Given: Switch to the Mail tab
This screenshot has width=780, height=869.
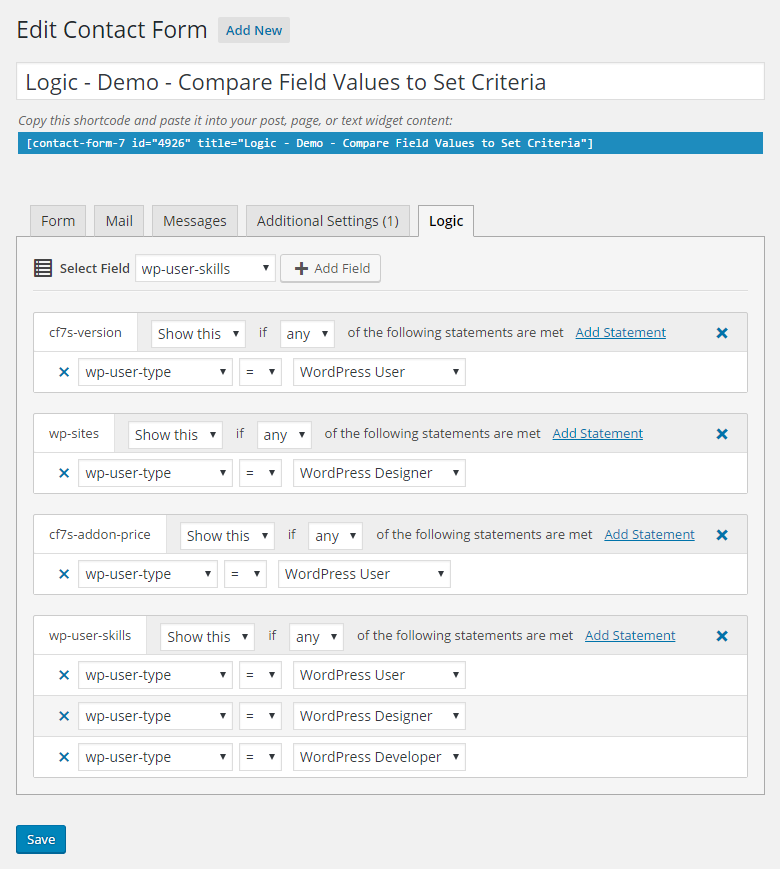Looking at the screenshot, I should (x=119, y=221).
